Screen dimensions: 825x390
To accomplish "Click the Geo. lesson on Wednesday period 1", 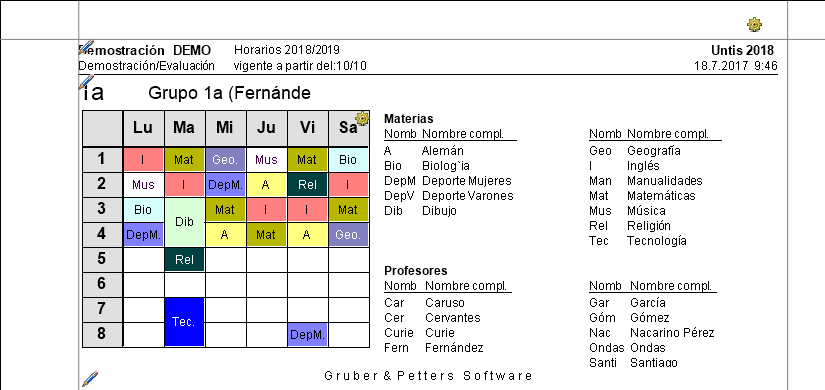I will pos(225,159).
